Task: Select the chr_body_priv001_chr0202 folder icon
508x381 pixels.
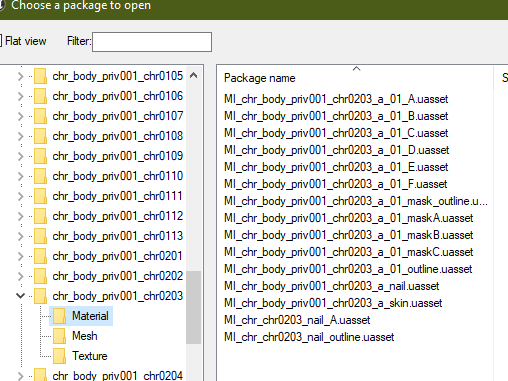Action: 40,276
